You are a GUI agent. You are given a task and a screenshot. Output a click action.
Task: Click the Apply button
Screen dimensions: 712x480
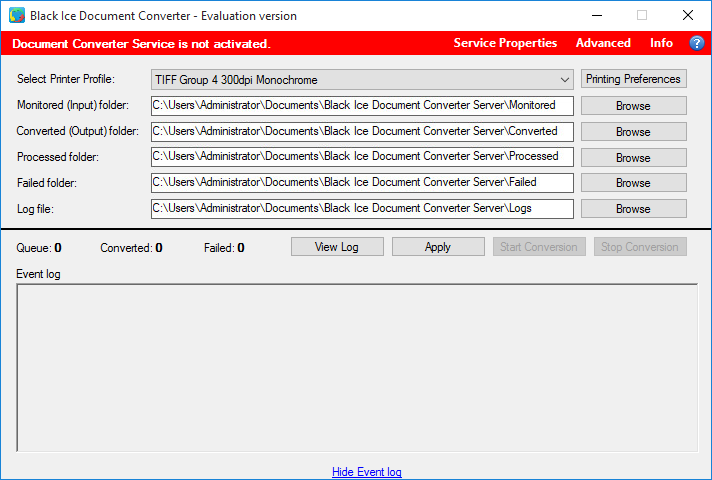point(438,247)
